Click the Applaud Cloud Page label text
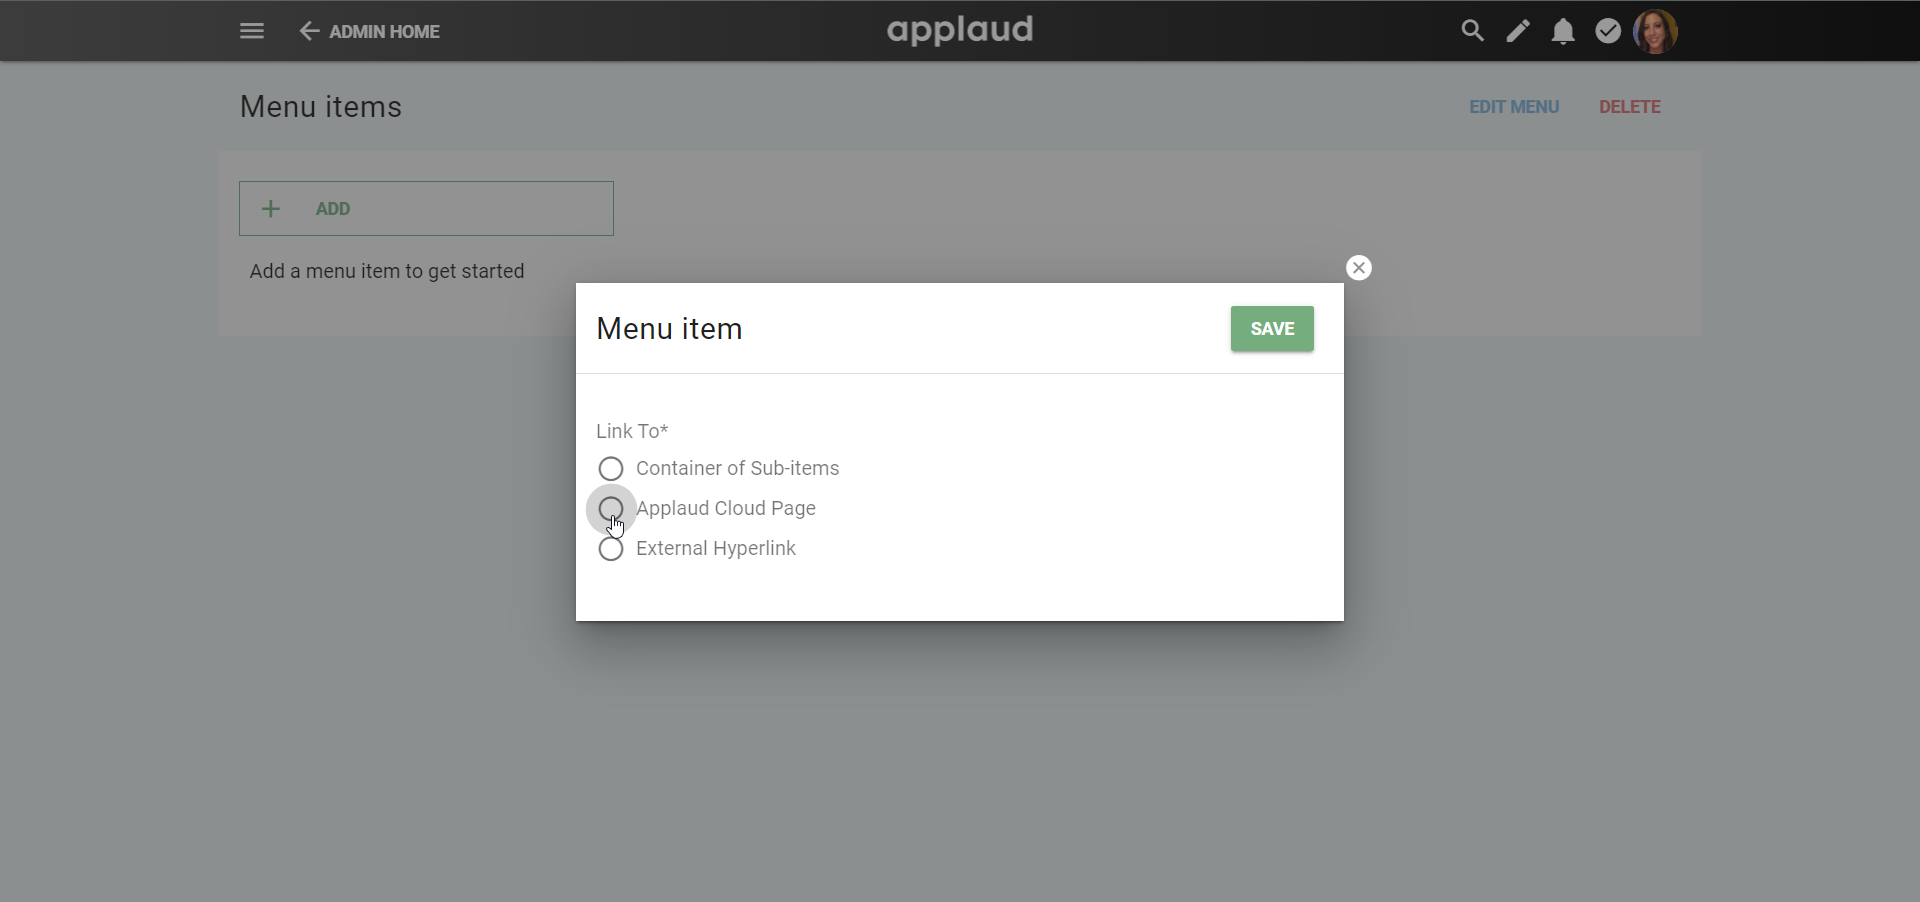1920x902 pixels. pyautogui.click(x=726, y=509)
